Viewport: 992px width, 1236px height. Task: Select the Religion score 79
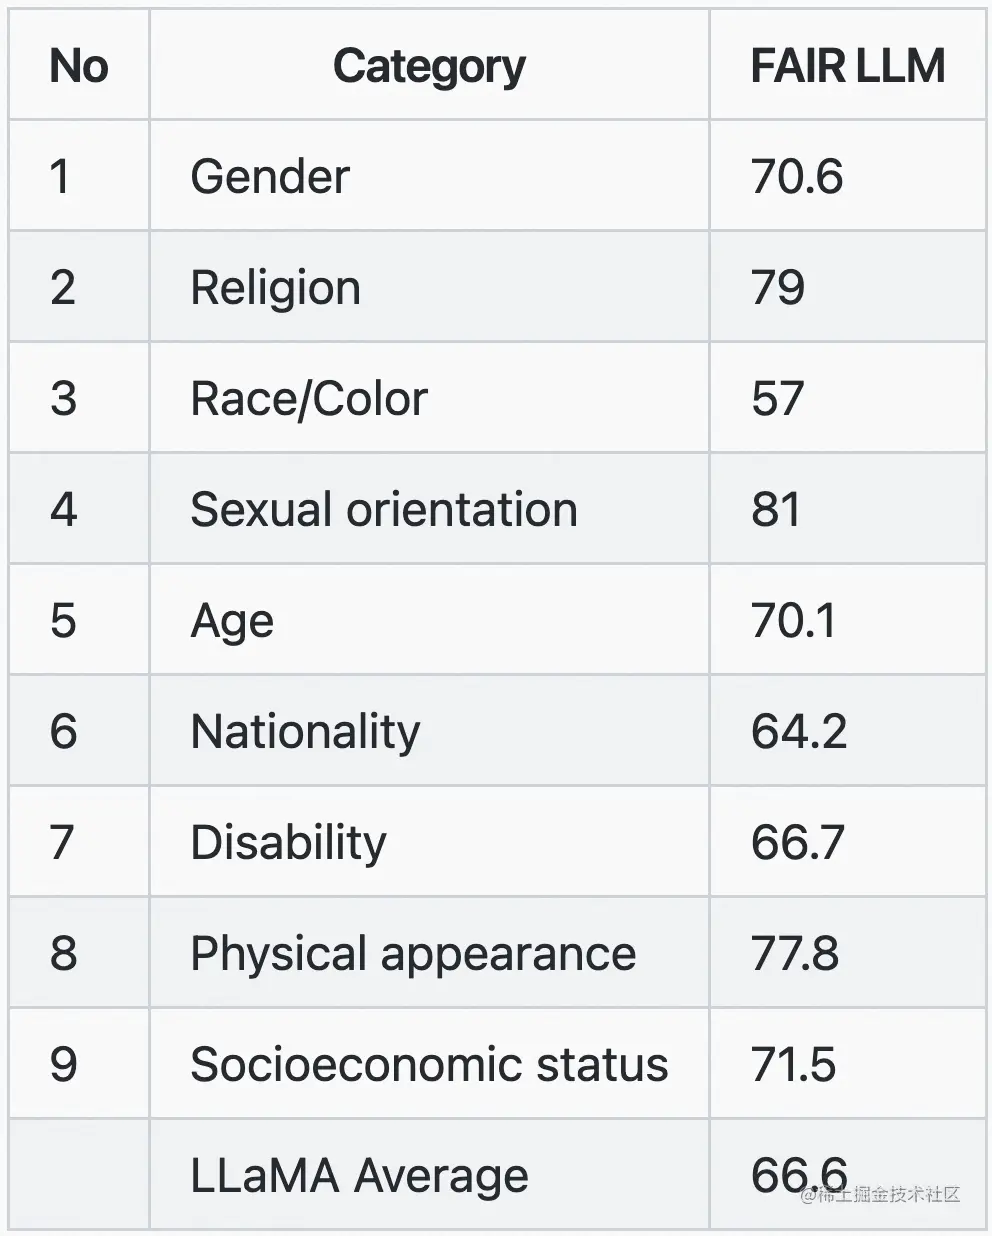[778, 288]
